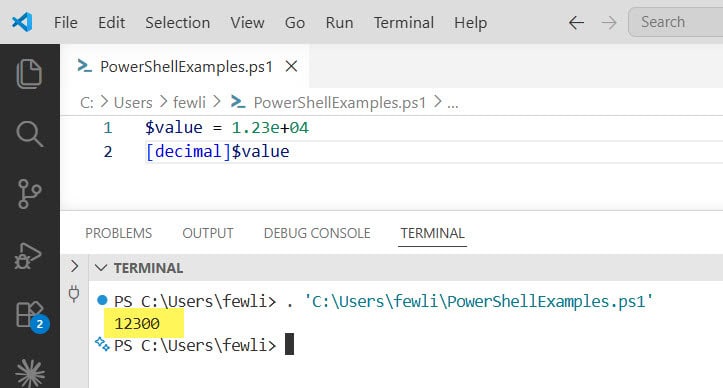Viewport: 723px width, 388px height.
Task: Expand the side chevron left of TERMINAL header
Action: pos(75,266)
